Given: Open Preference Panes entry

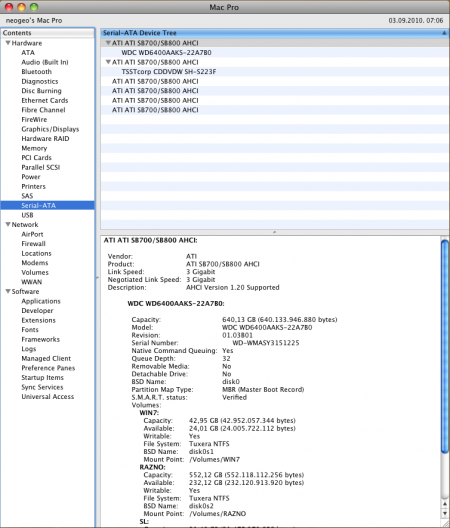Looking at the screenshot, I should tap(48, 368).
